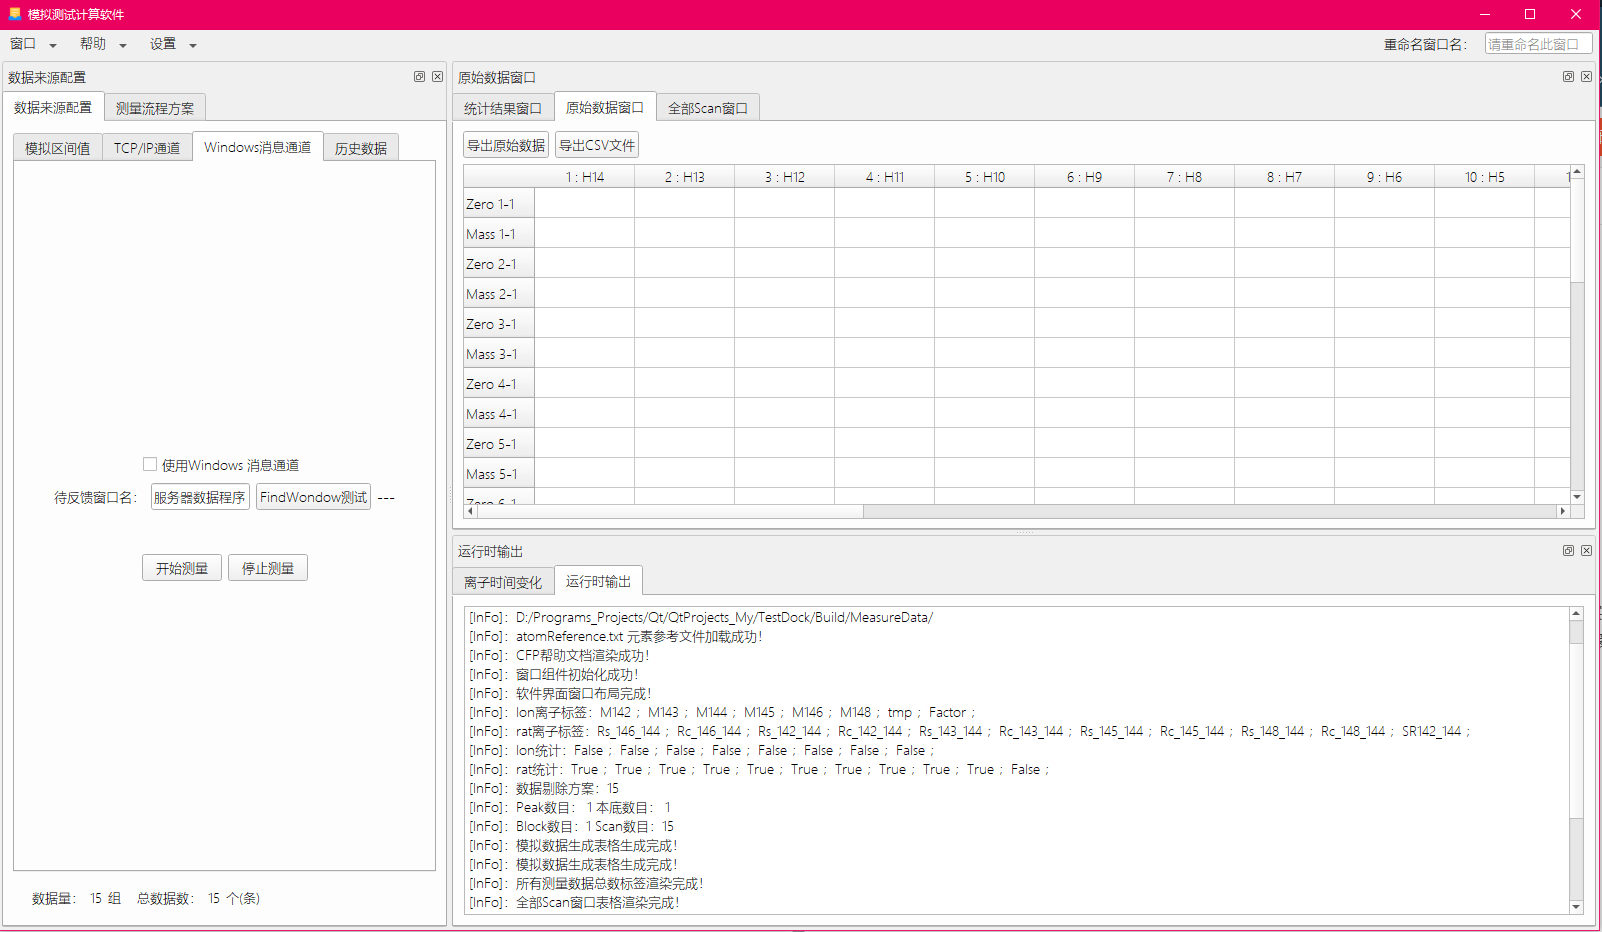Click the 导出CSV文件 button
Viewport: 1602px width, 932px height.
[x=597, y=144]
